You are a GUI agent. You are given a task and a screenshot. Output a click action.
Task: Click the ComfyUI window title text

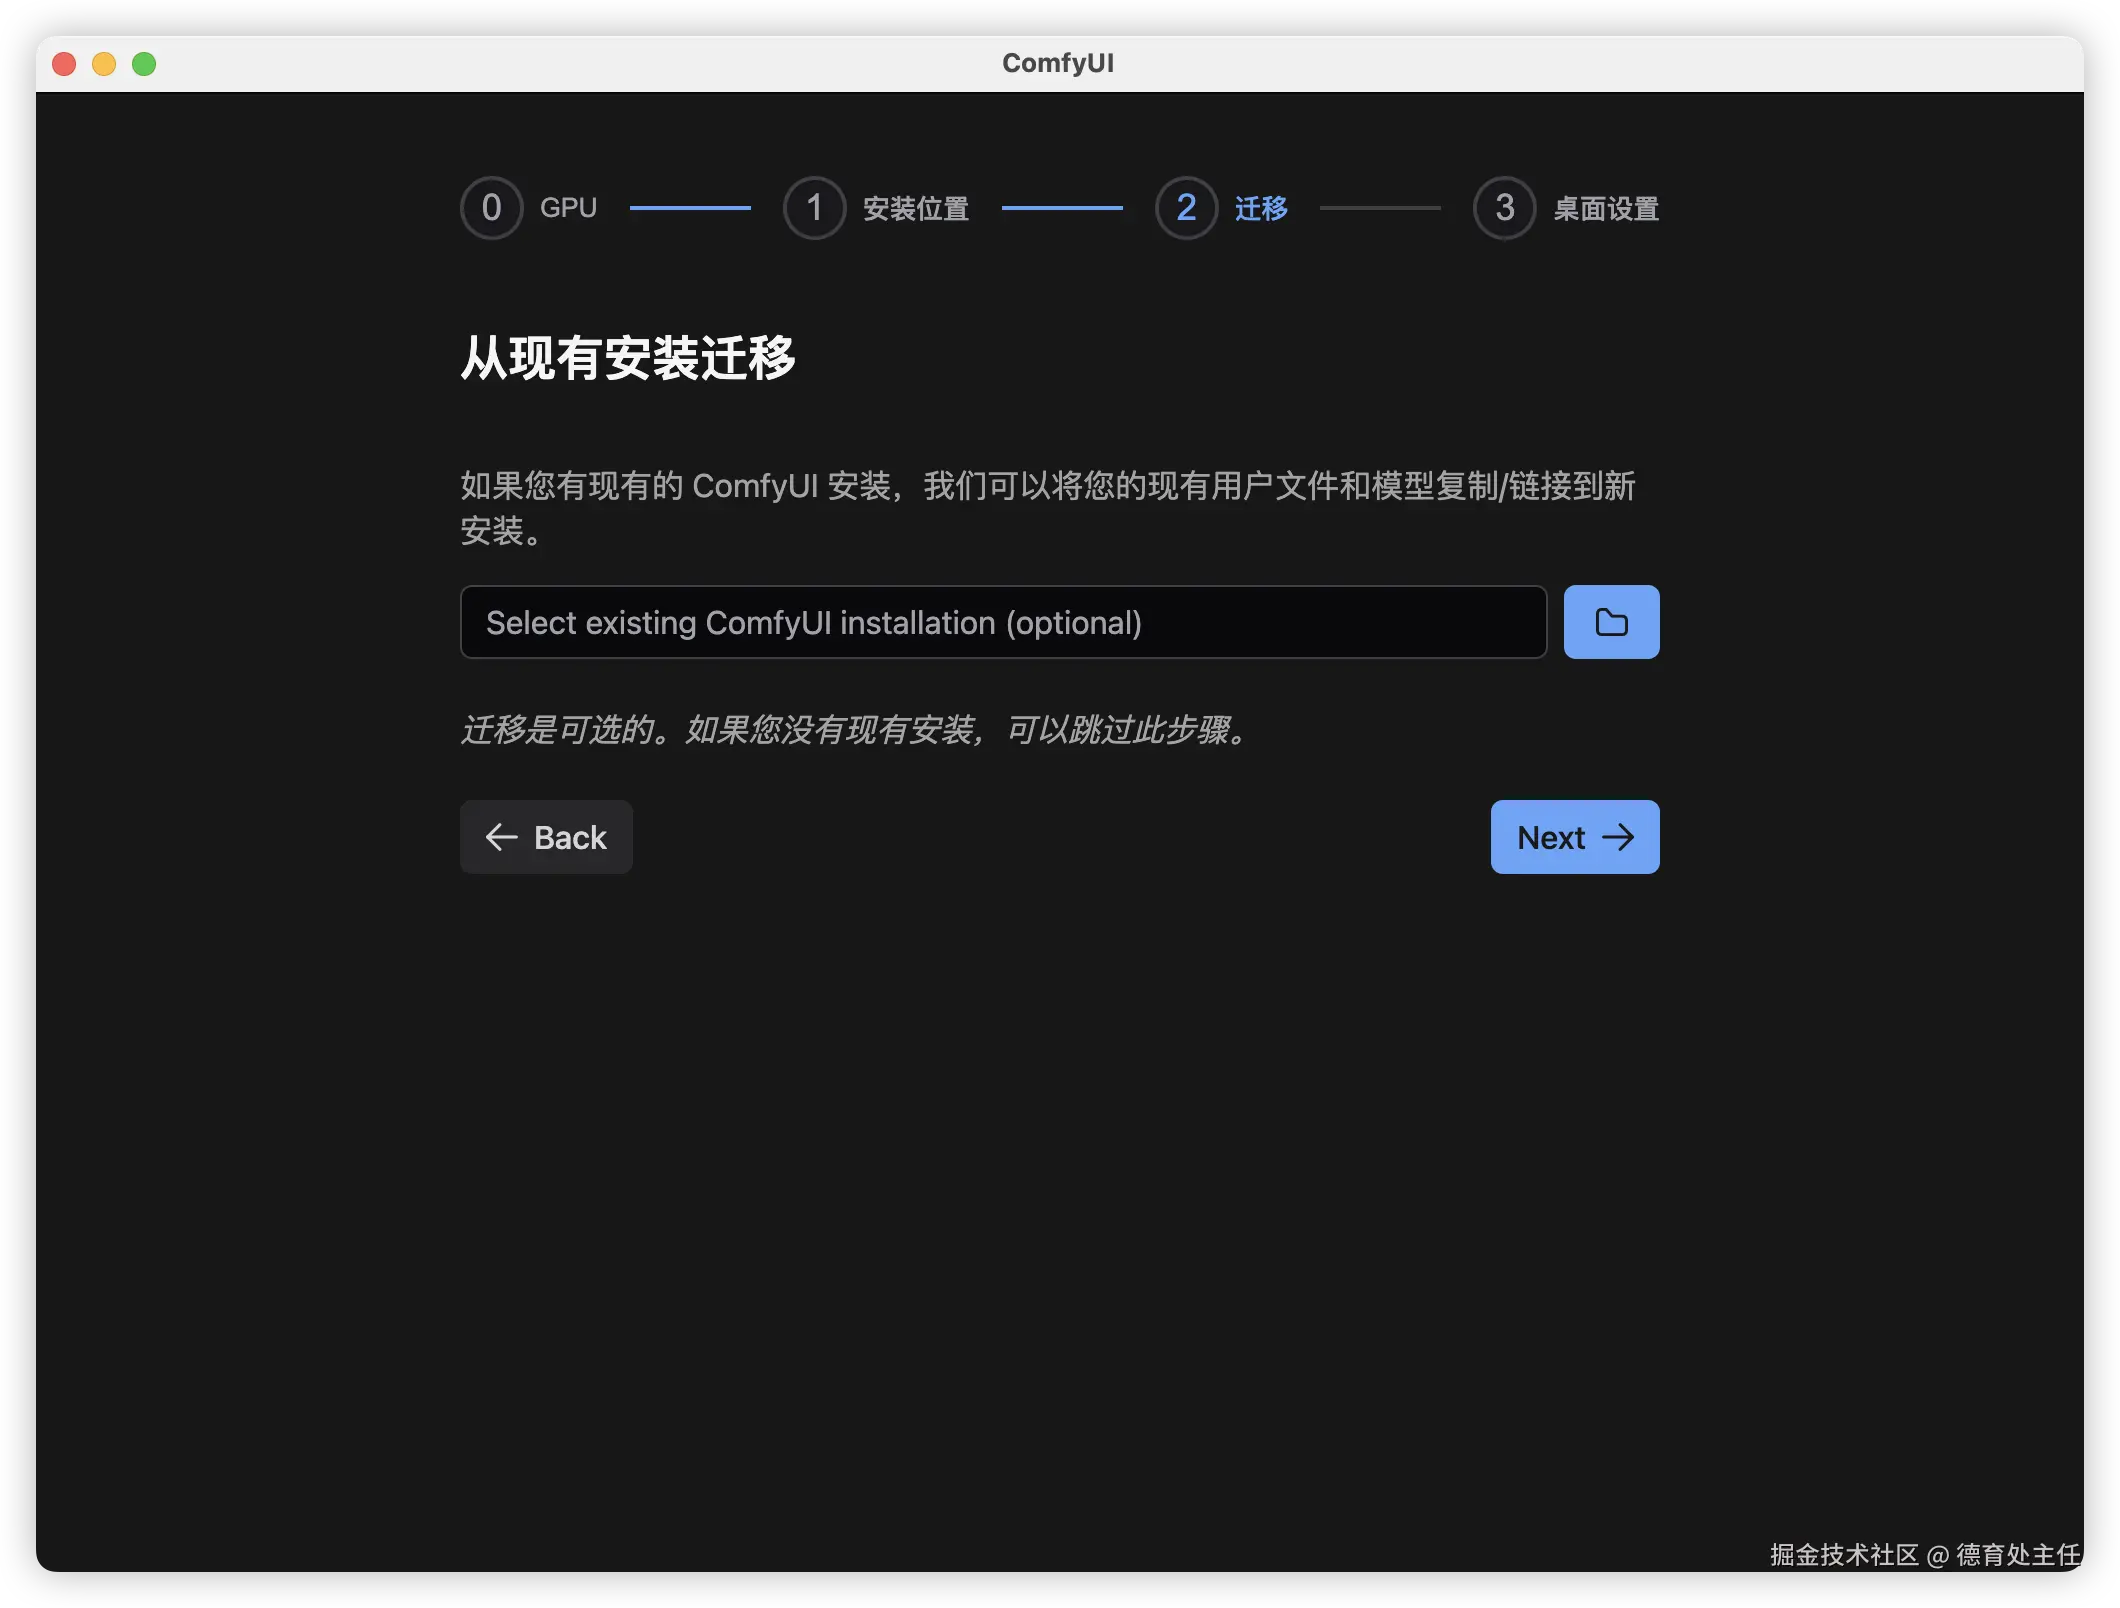[1057, 63]
